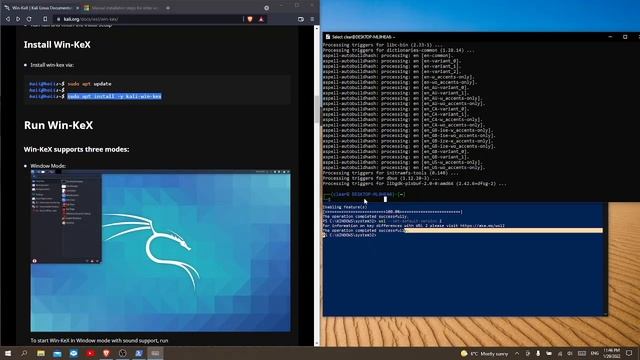Image resolution: width=640 pixels, height=360 pixels.
Task: Open the Brave Shields lion icon
Action: click(250, 19)
